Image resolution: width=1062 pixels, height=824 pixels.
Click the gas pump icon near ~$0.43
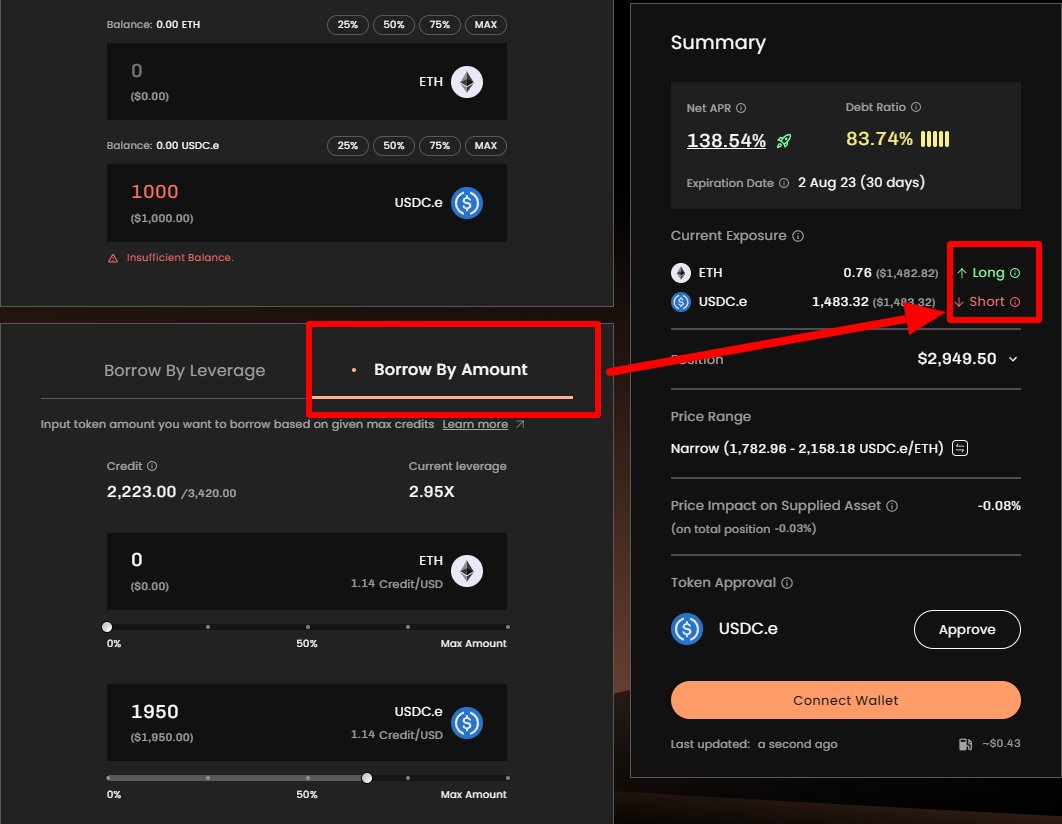[964, 744]
